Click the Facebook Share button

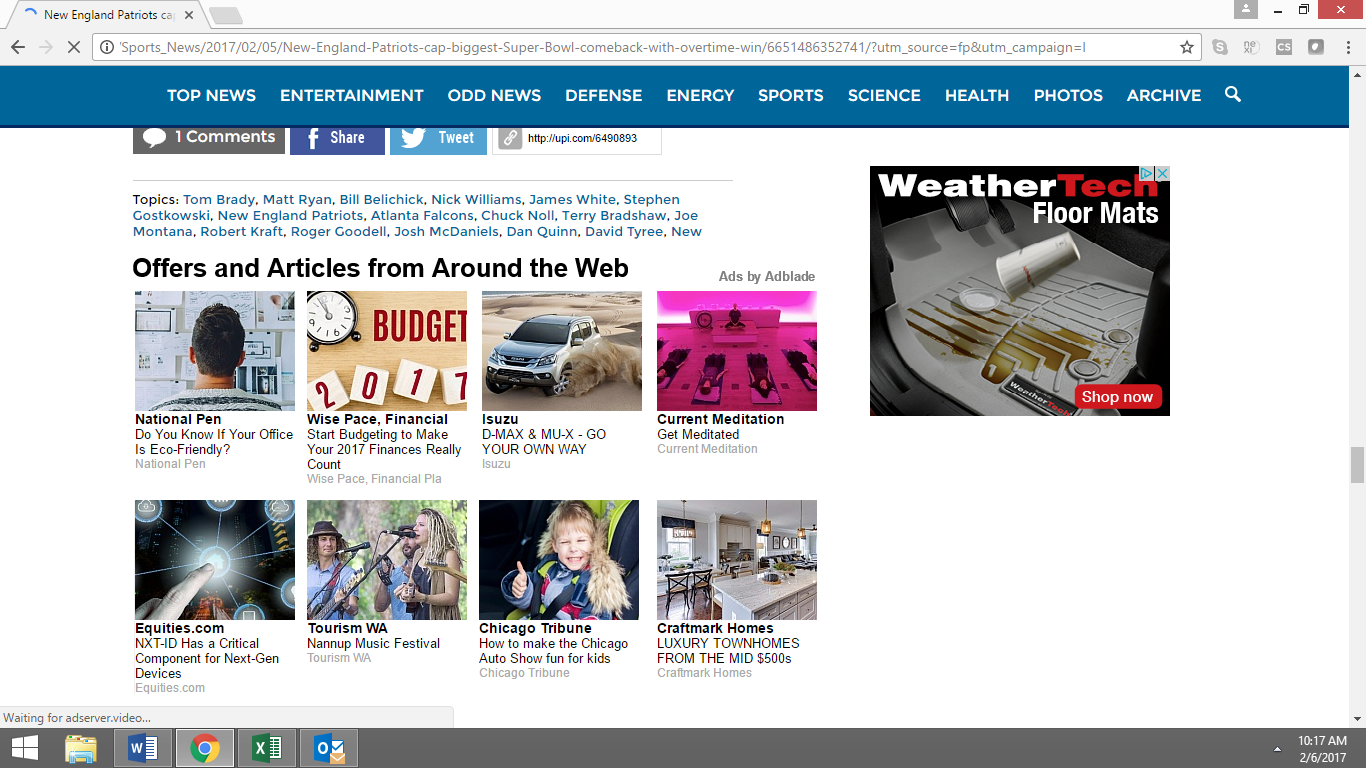(337, 138)
